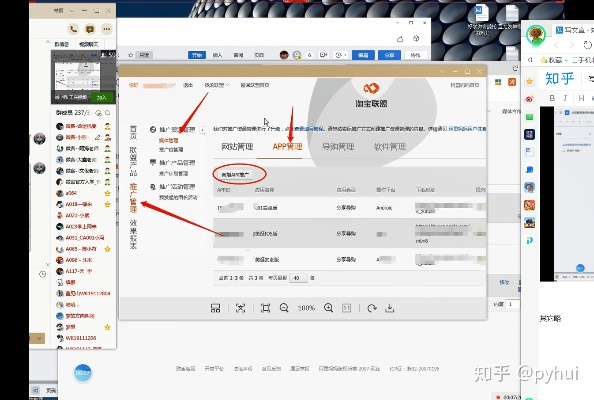Click the 修改 link at right edge
The image size is (594, 400).
click(504, 282)
